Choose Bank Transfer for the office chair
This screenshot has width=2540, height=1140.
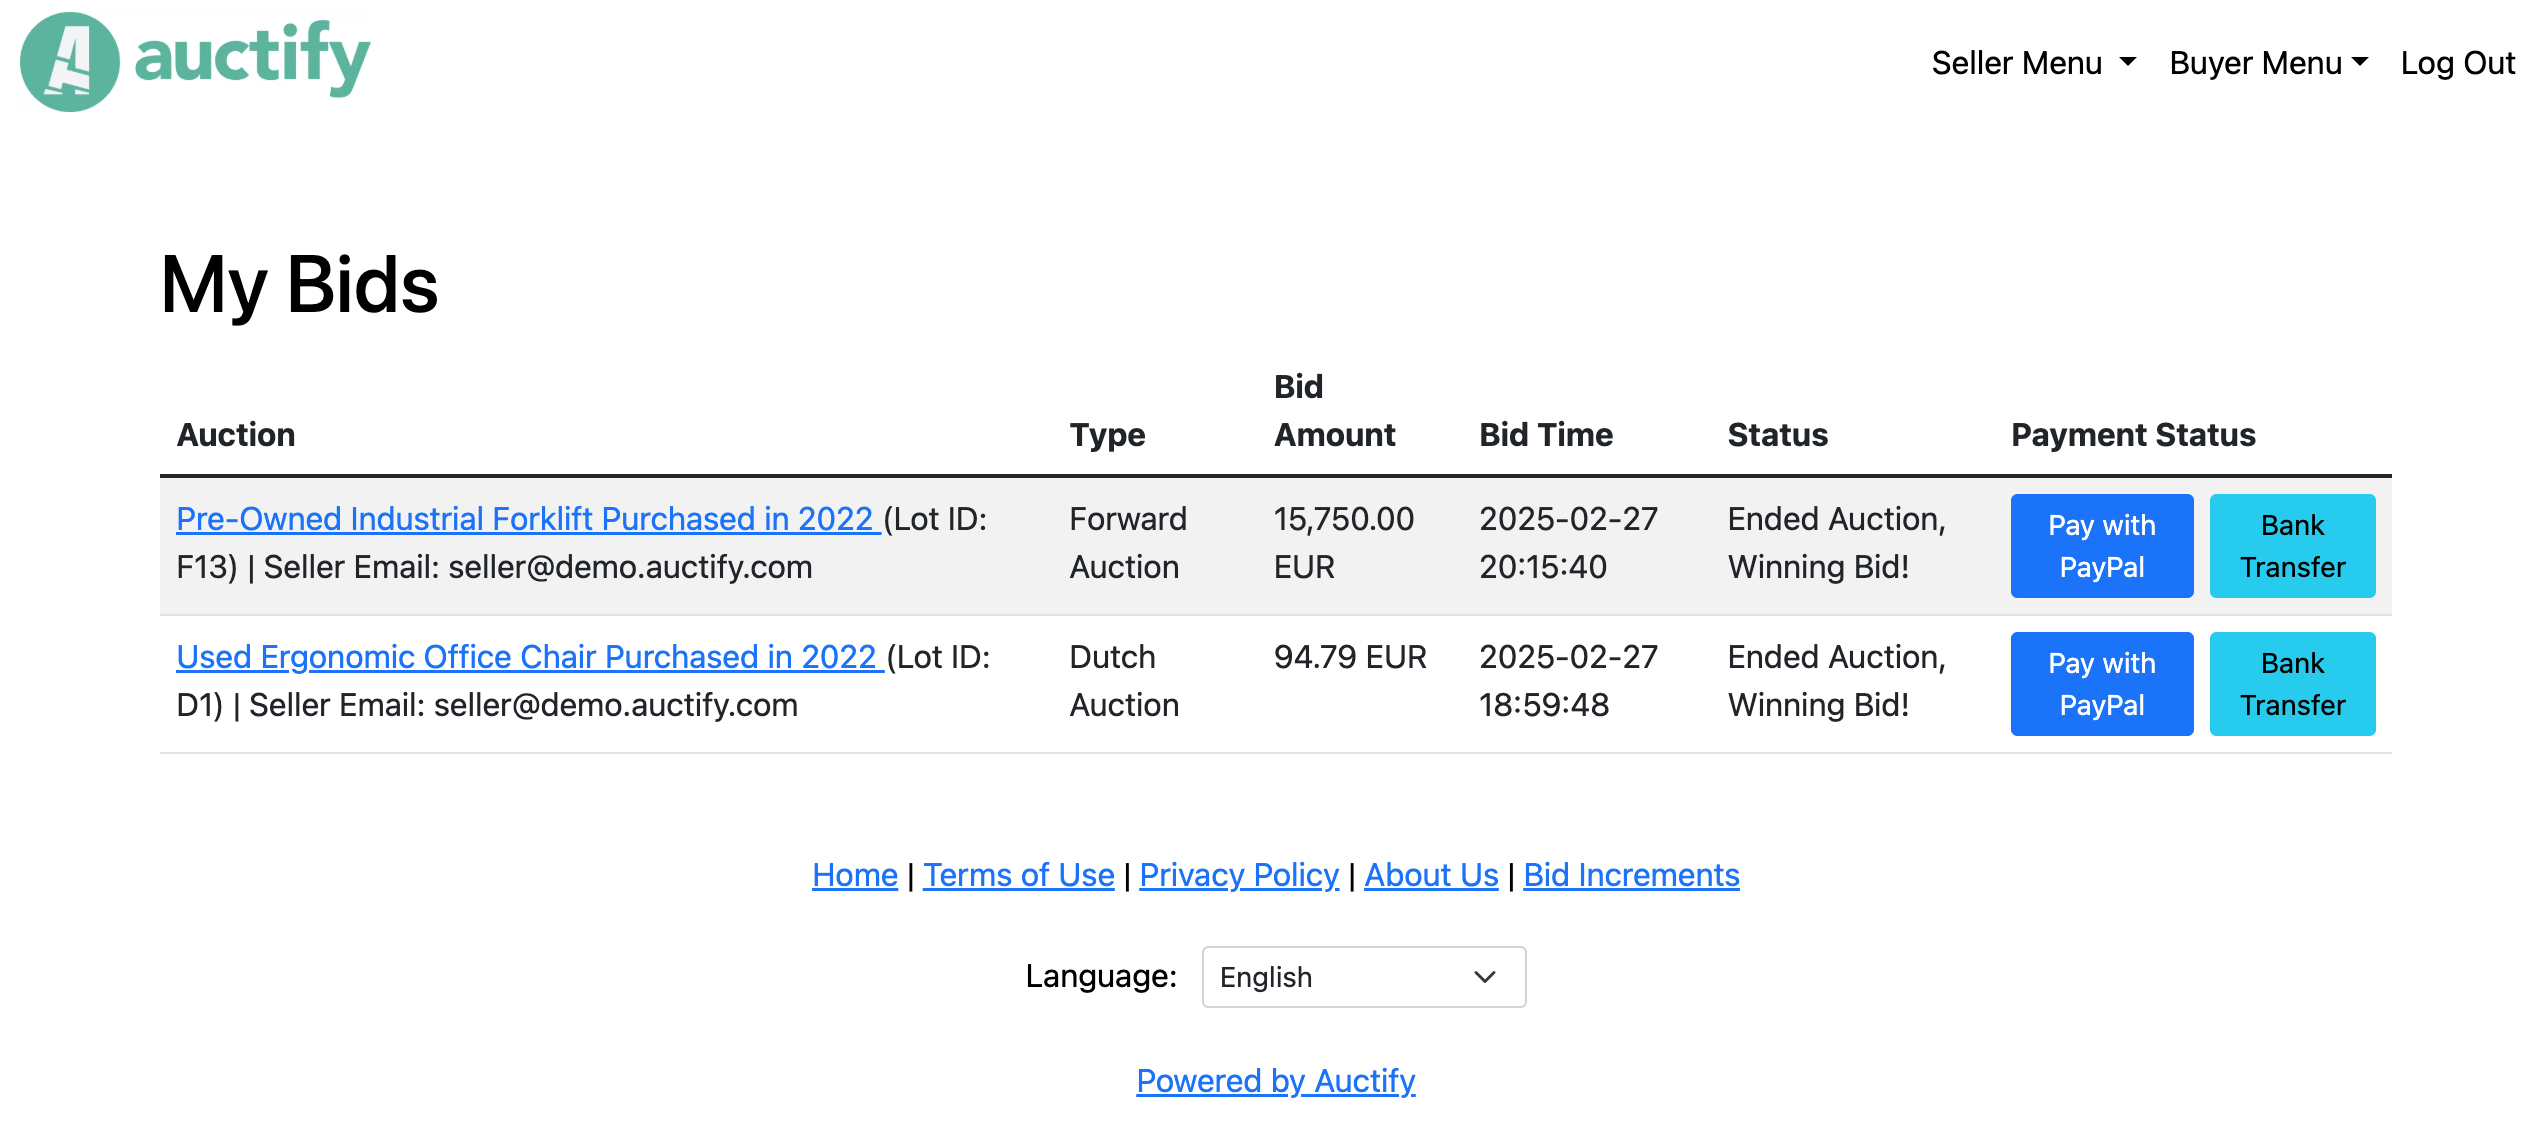coord(2292,683)
